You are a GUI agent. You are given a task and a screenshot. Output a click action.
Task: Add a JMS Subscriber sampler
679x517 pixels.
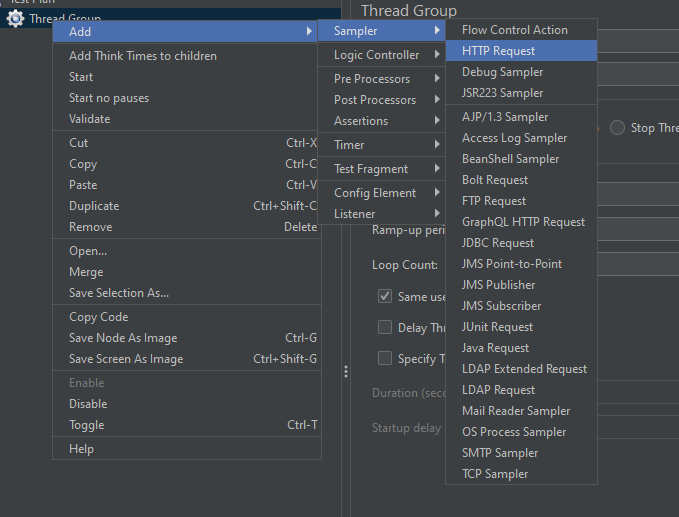(x=521, y=306)
